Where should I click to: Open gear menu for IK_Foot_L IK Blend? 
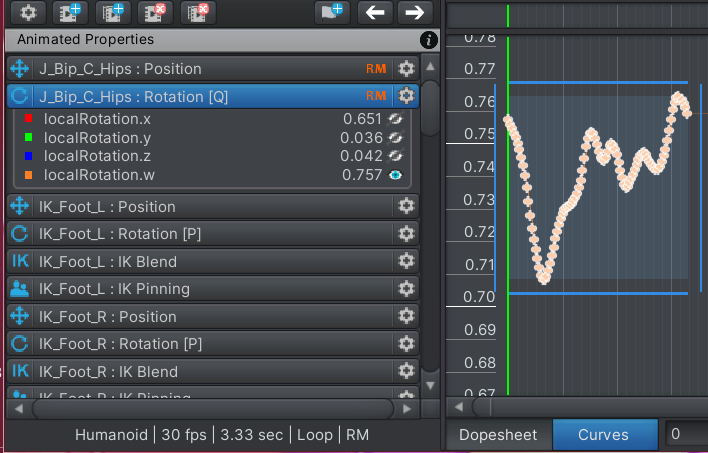click(406, 261)
